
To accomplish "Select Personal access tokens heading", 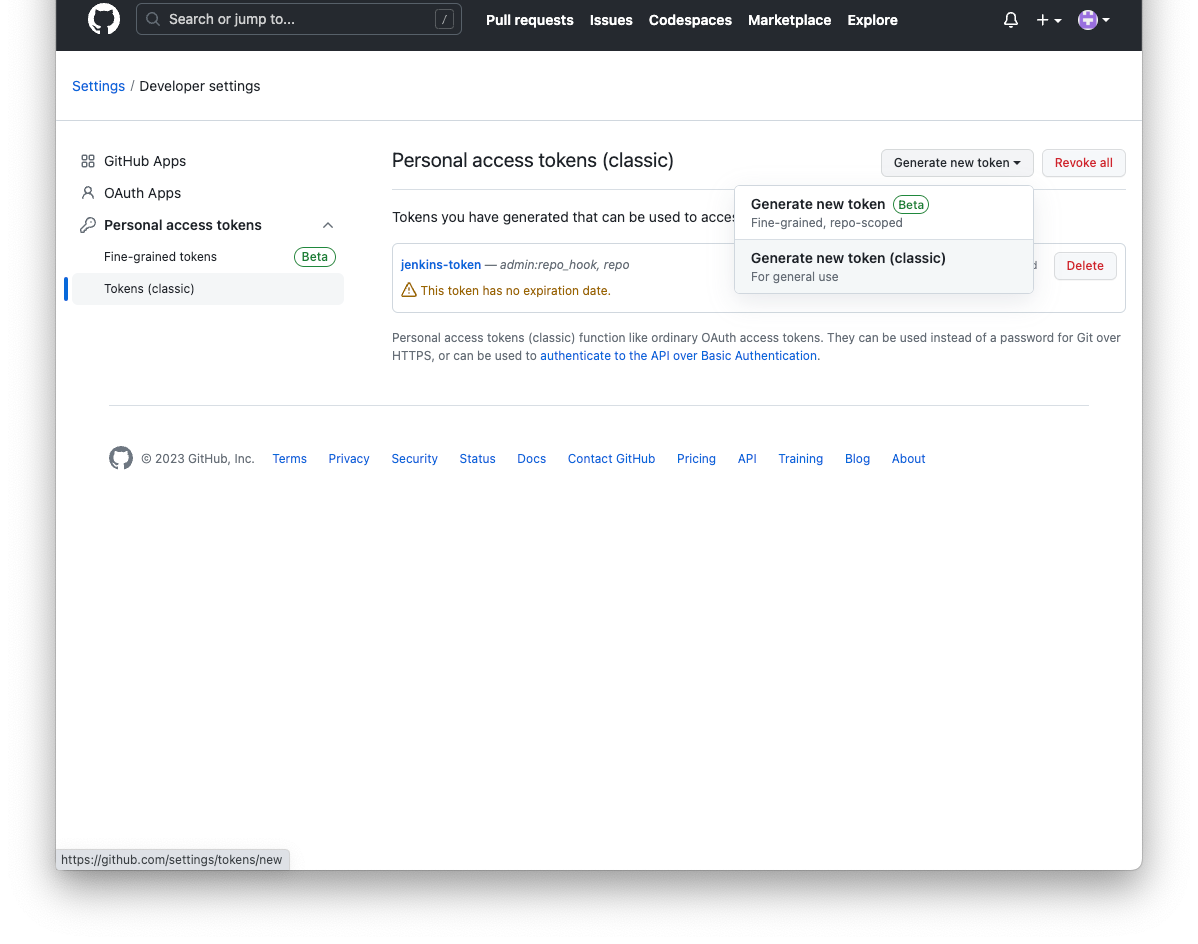I will coord(183,225).
